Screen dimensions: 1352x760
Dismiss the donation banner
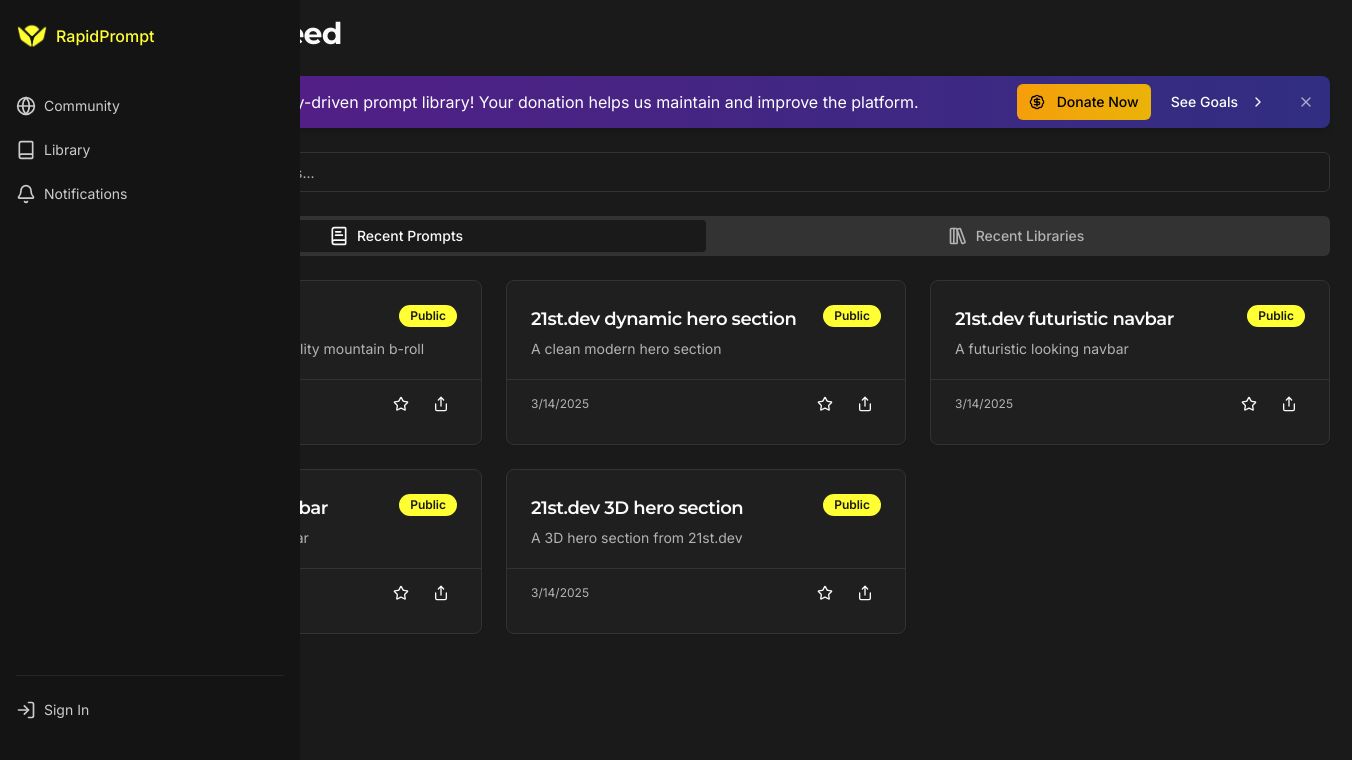click(x=1306, y=102)
